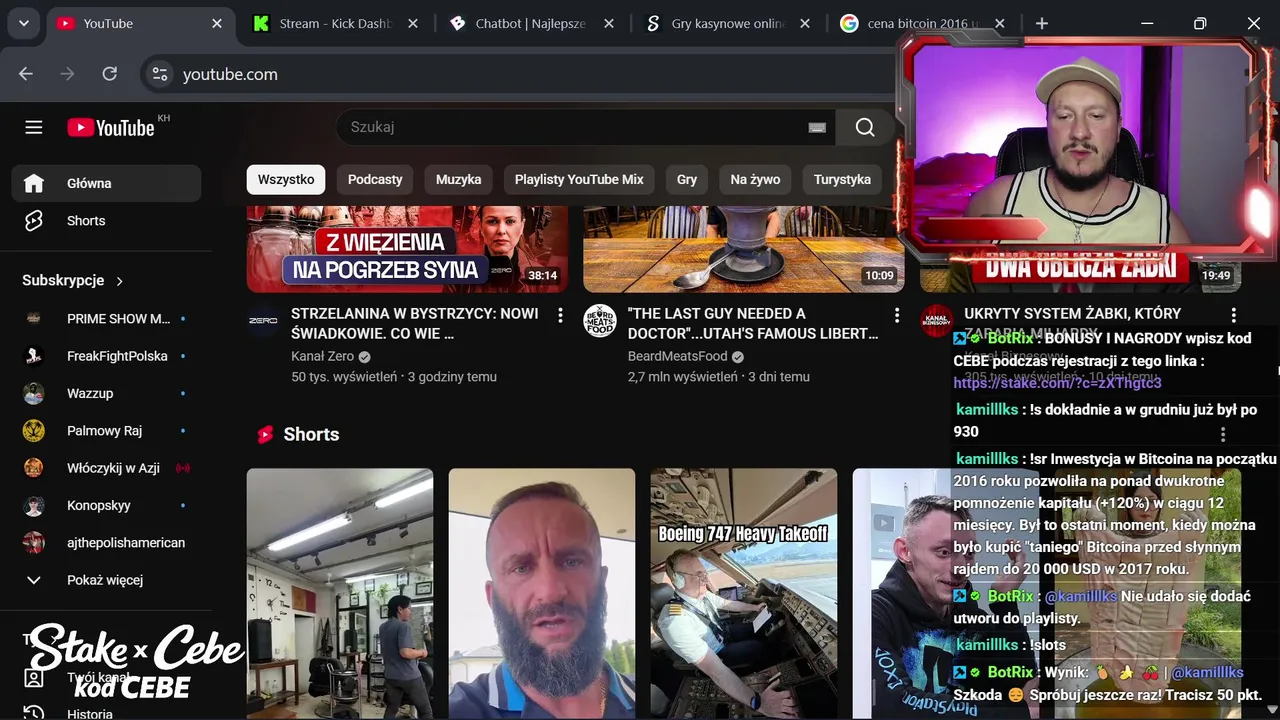Close the Chatbot tab
Screen dimensions: 1280x720
click(609, 23)
